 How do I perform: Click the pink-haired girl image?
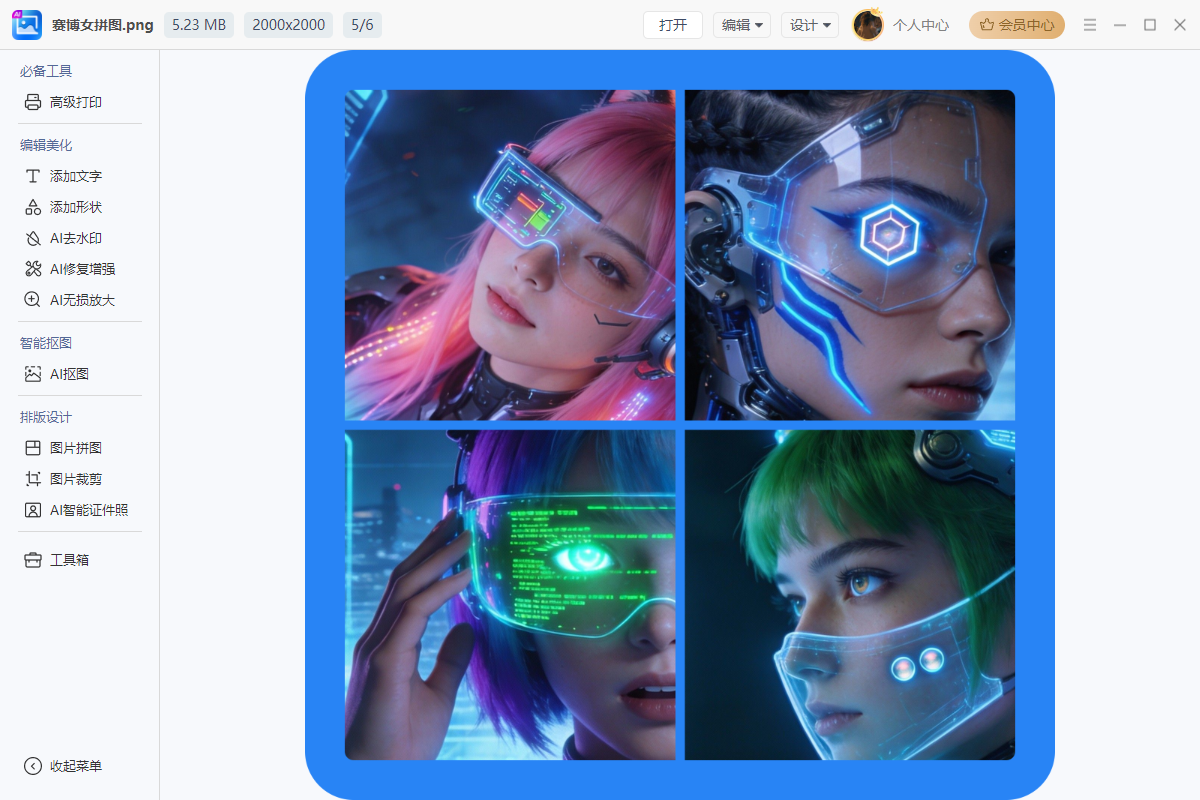click(510, 255)
